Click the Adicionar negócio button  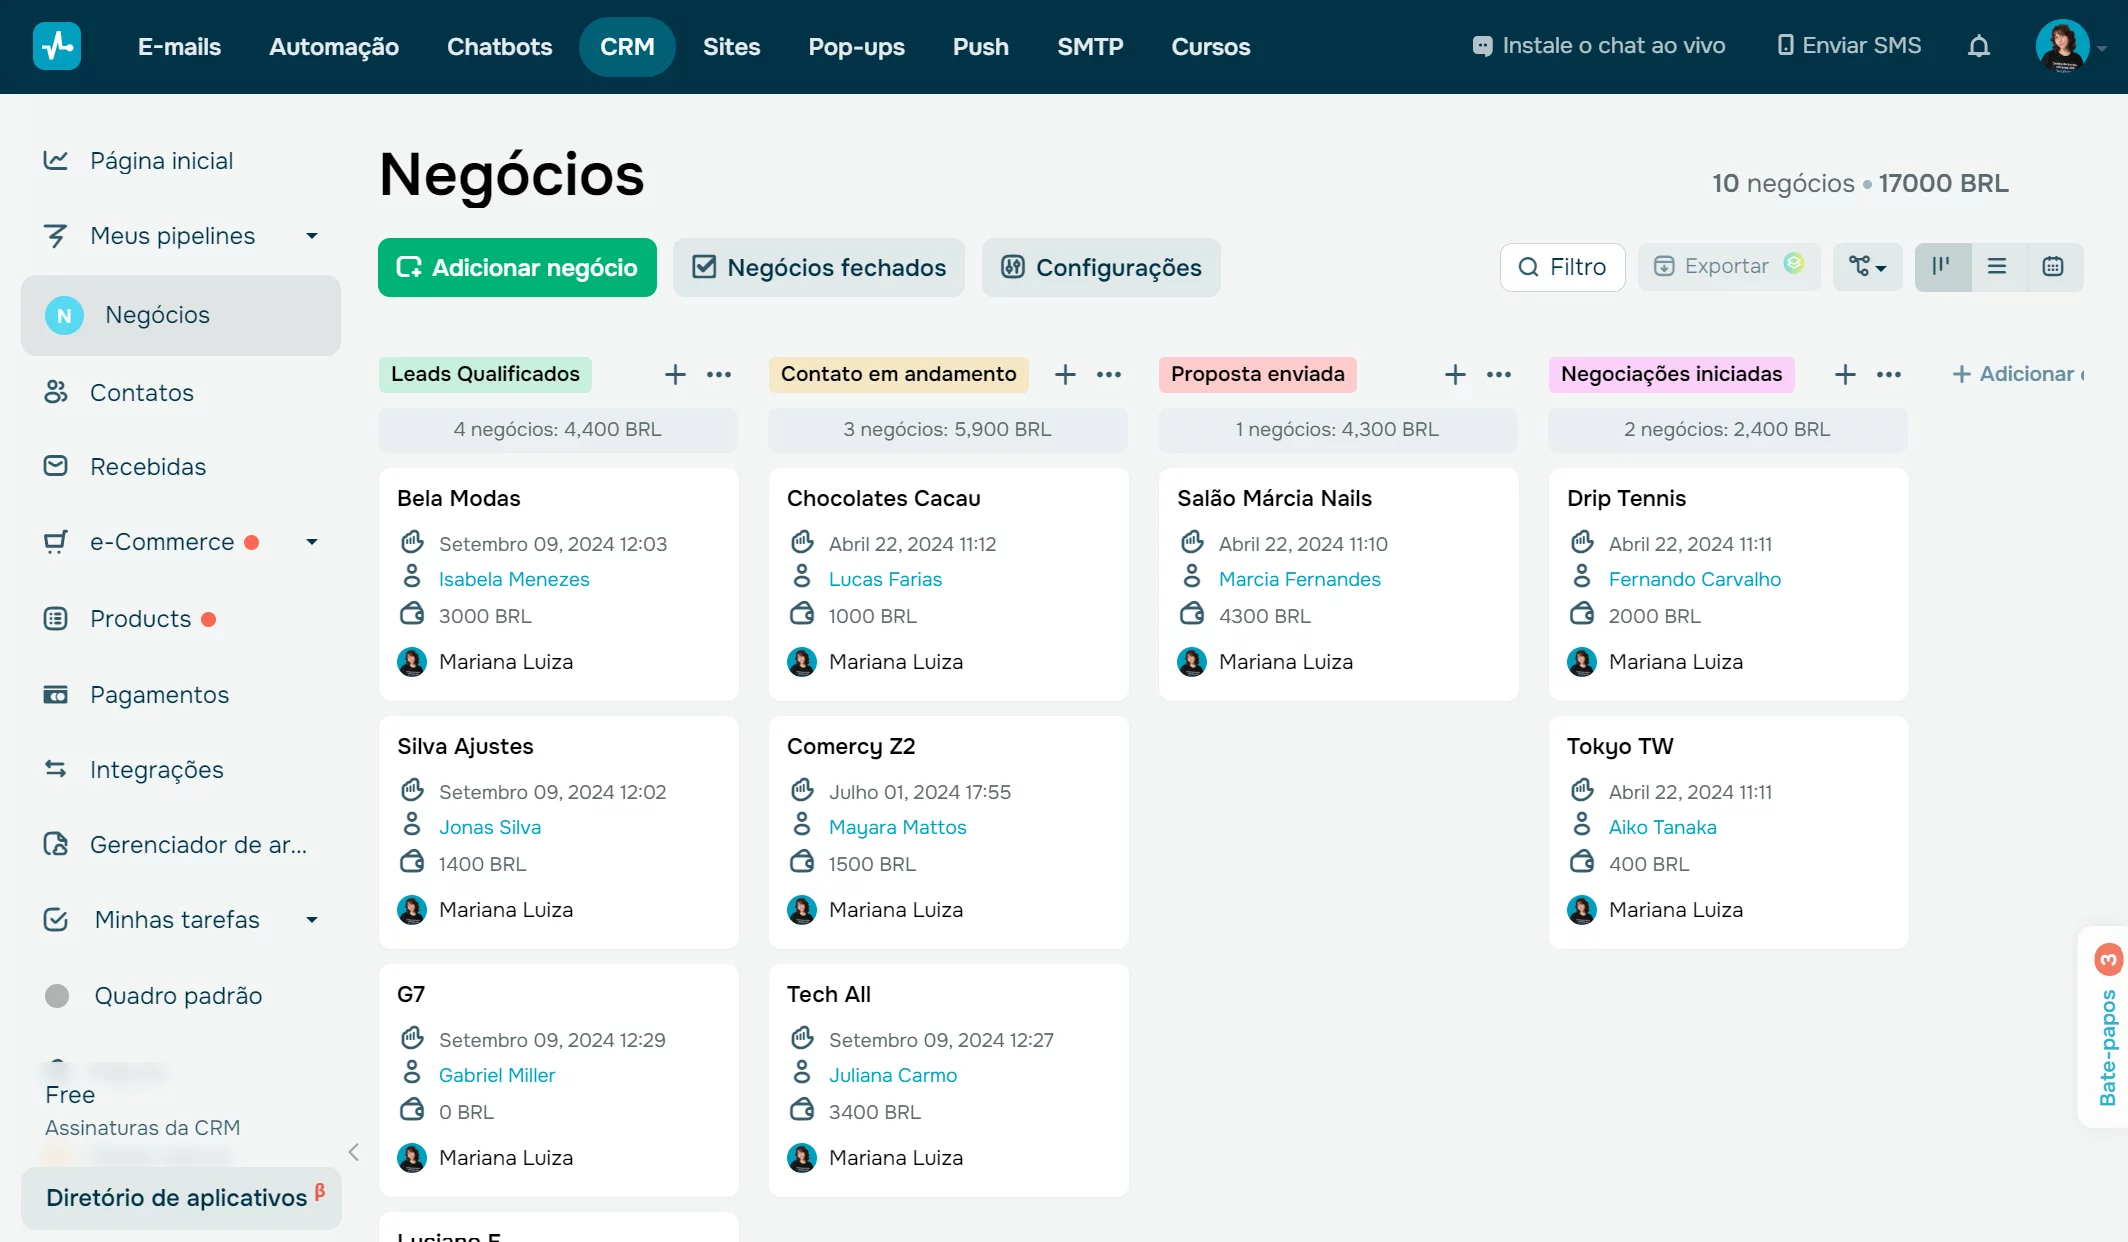517,267
